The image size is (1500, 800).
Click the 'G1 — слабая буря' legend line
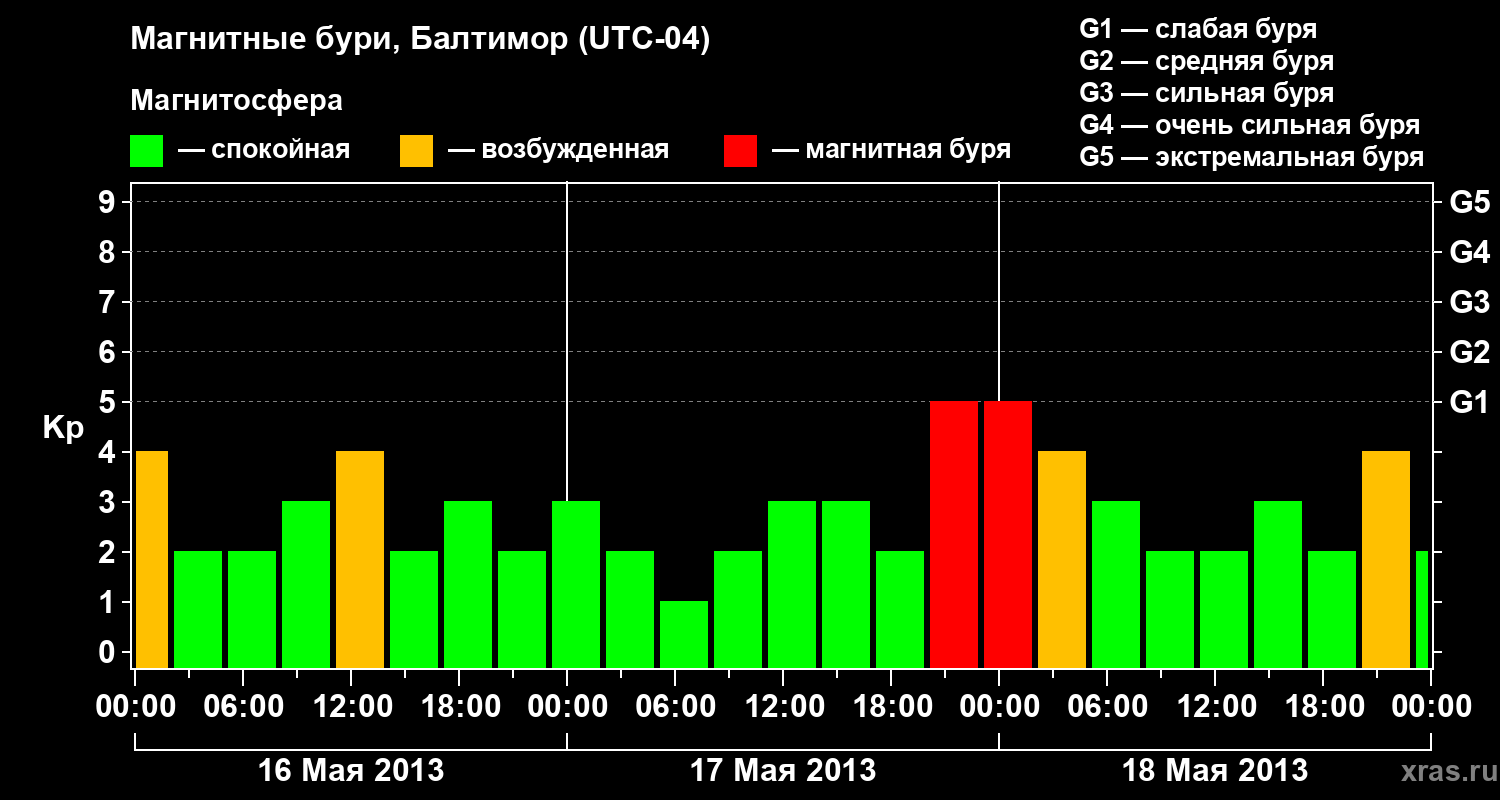pos(1198,29)
